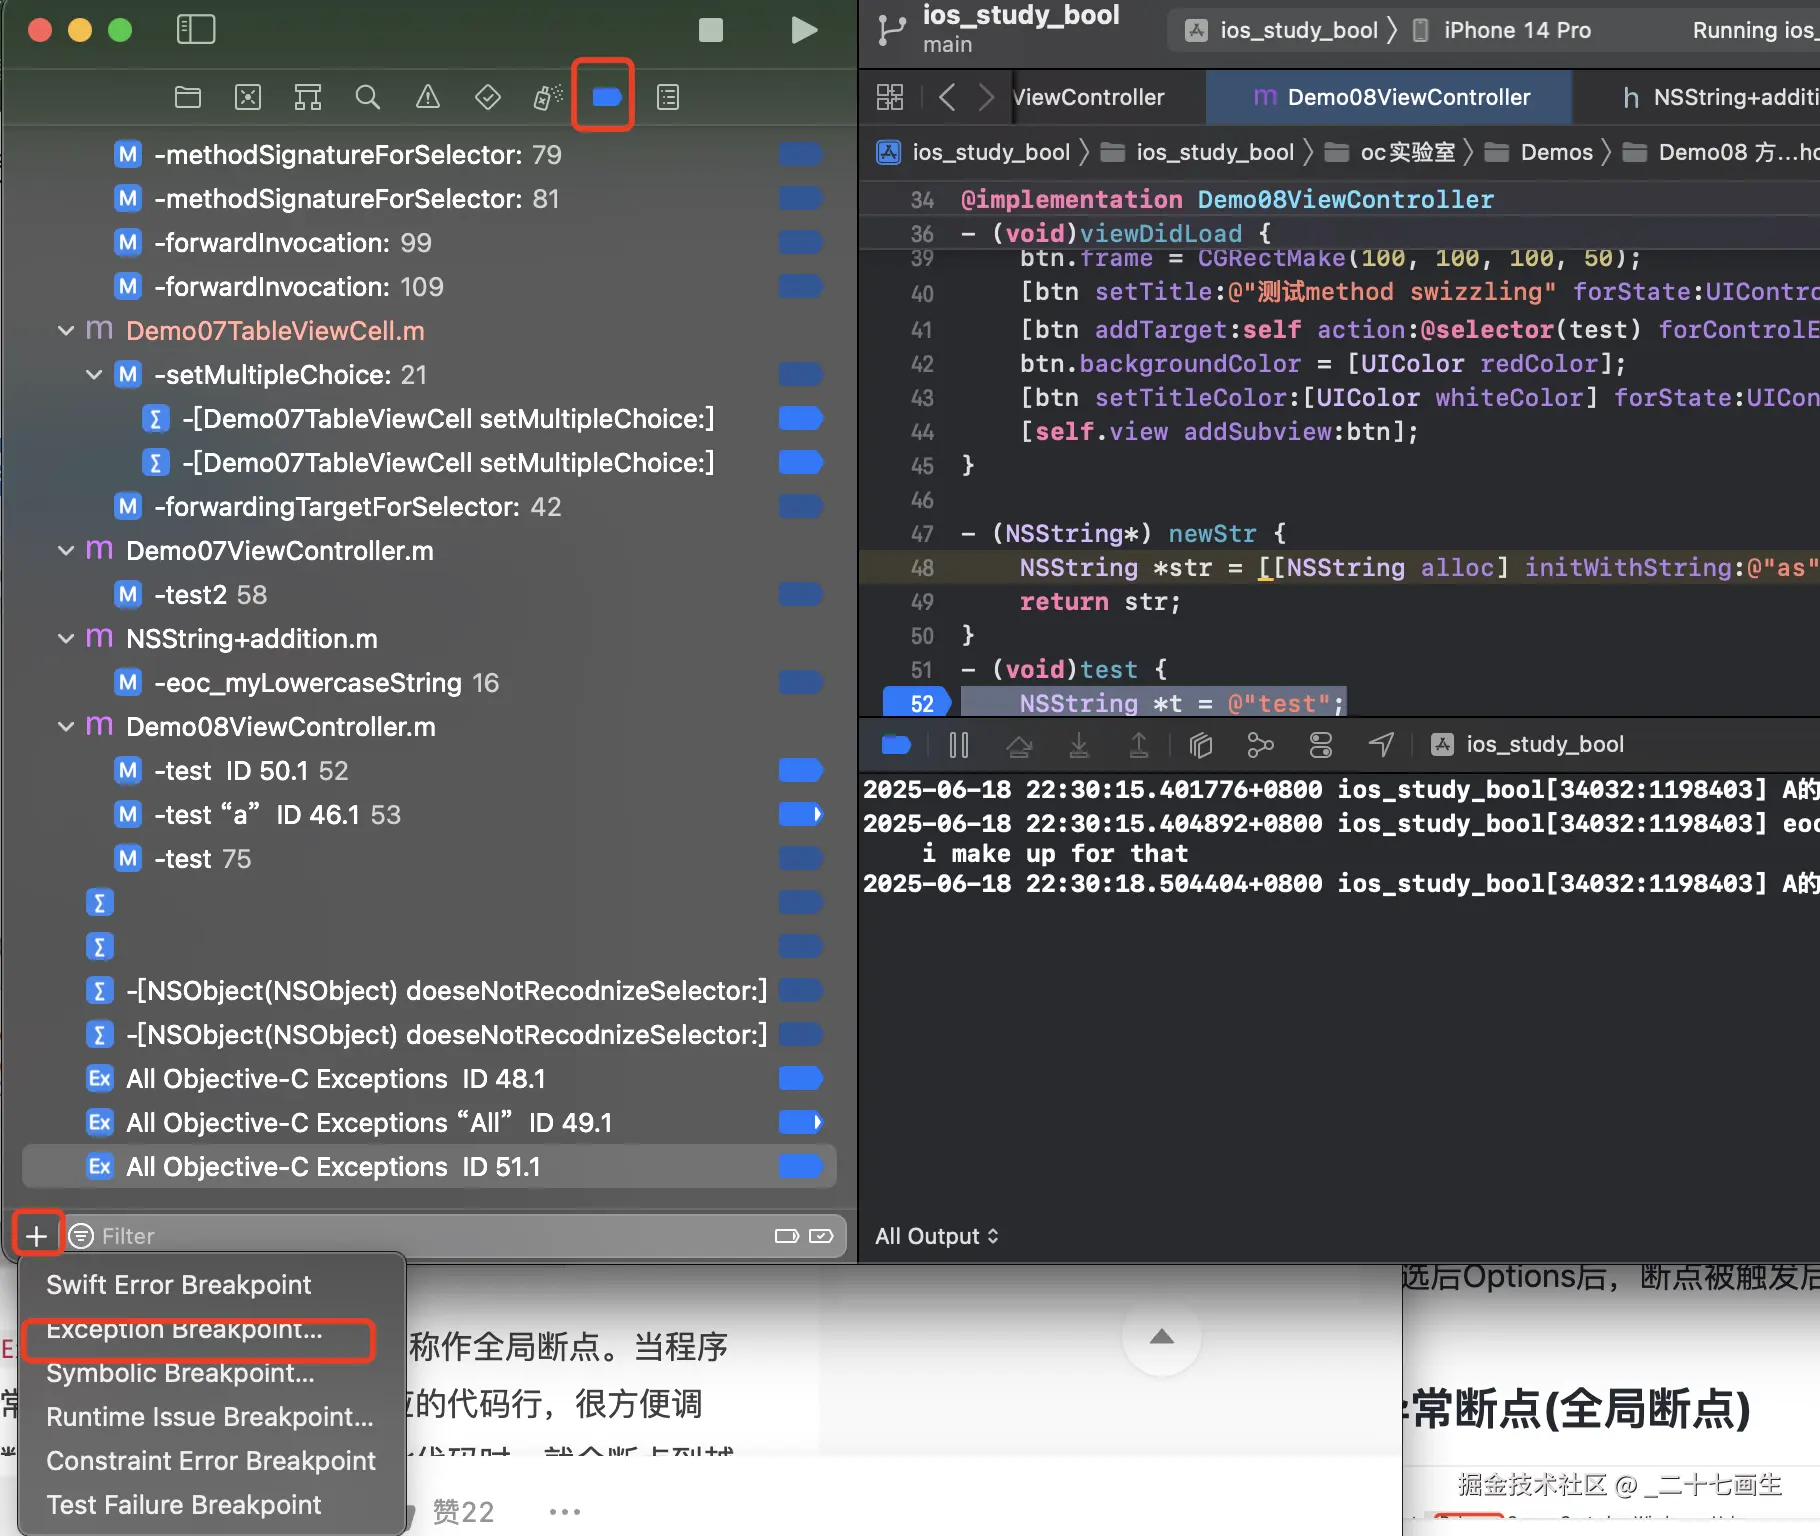Add a new breakpoint with plus button
The width and height of the screenshot is (1820, 1536).
[37, 1236]
